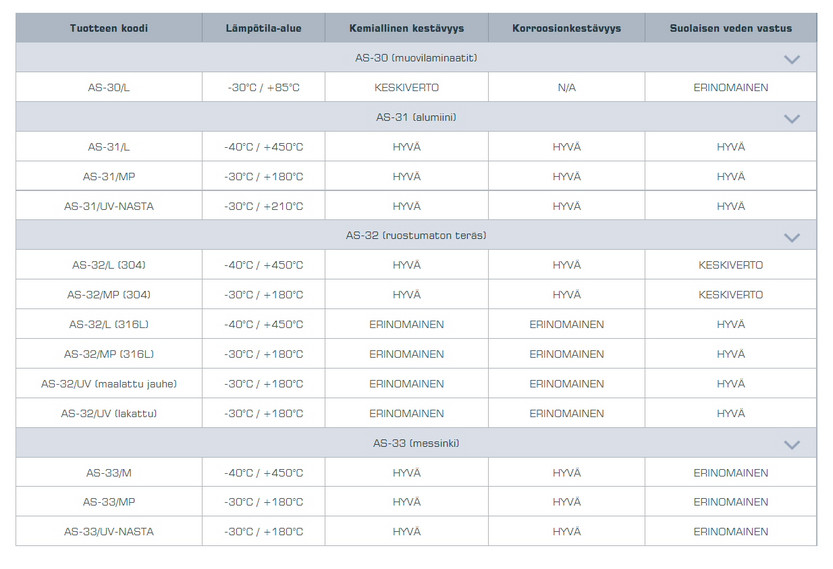Select the AS-30/L product code cell
The height and width of the screenshot is (569, 833).
point(109,88)
